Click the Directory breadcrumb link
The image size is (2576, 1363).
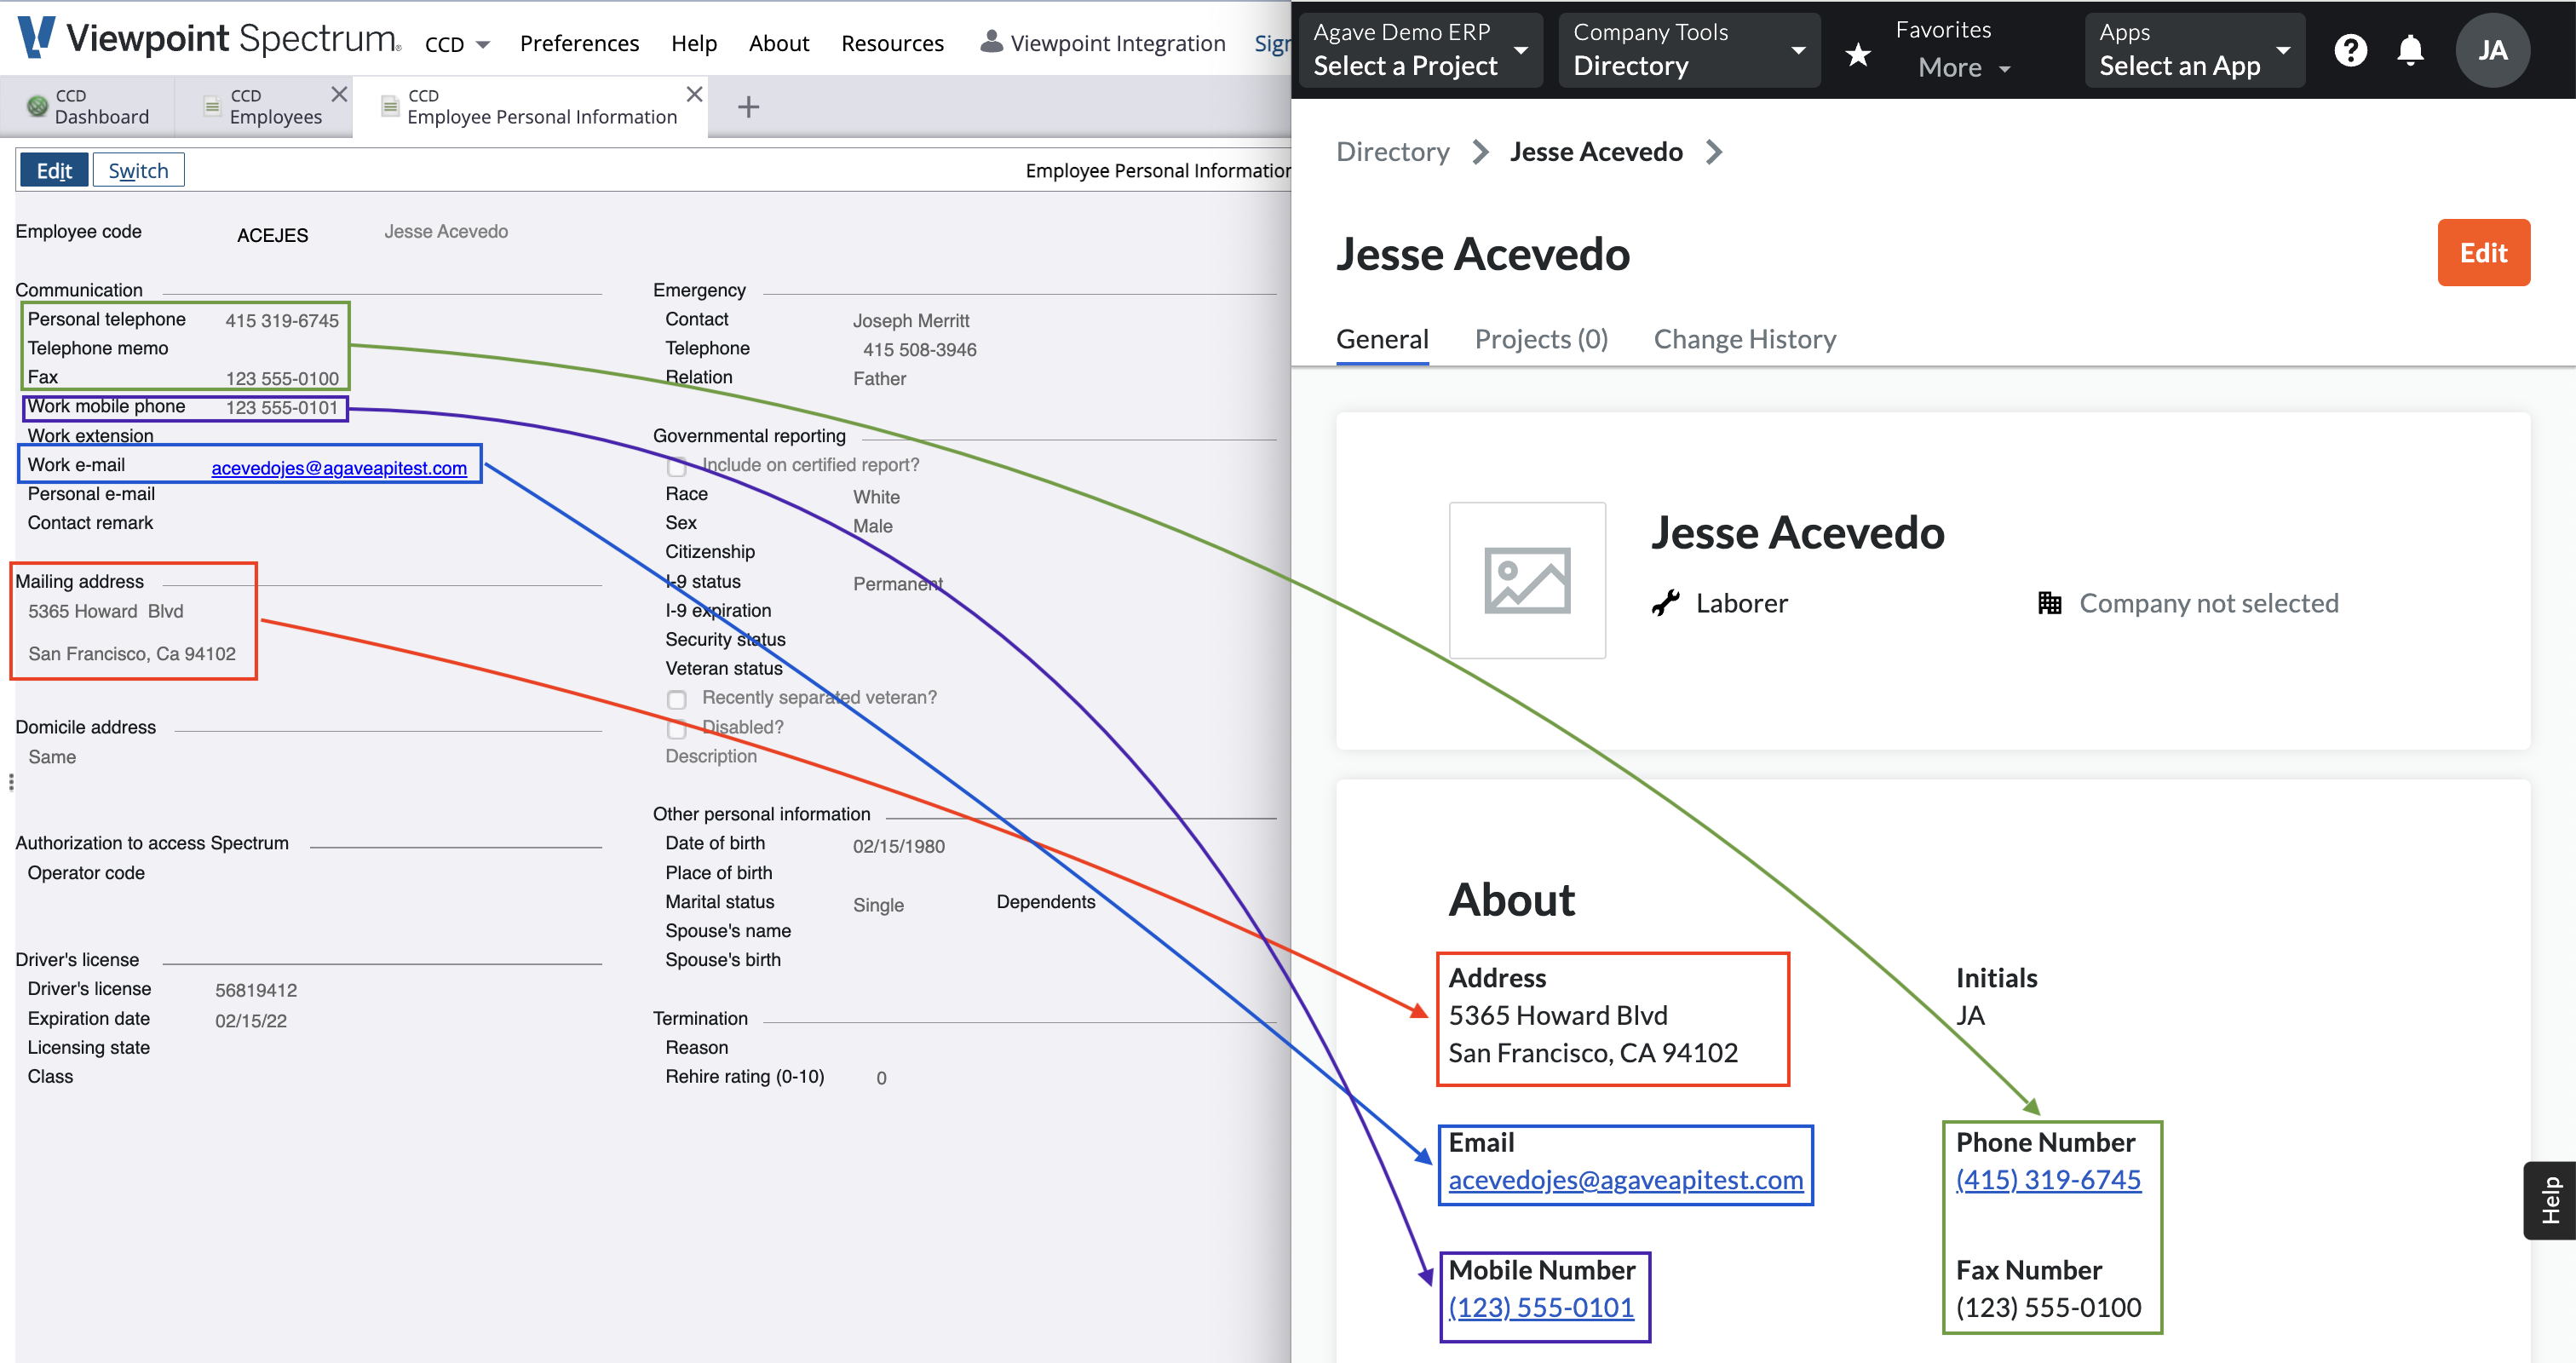[x=1392, y=152]
